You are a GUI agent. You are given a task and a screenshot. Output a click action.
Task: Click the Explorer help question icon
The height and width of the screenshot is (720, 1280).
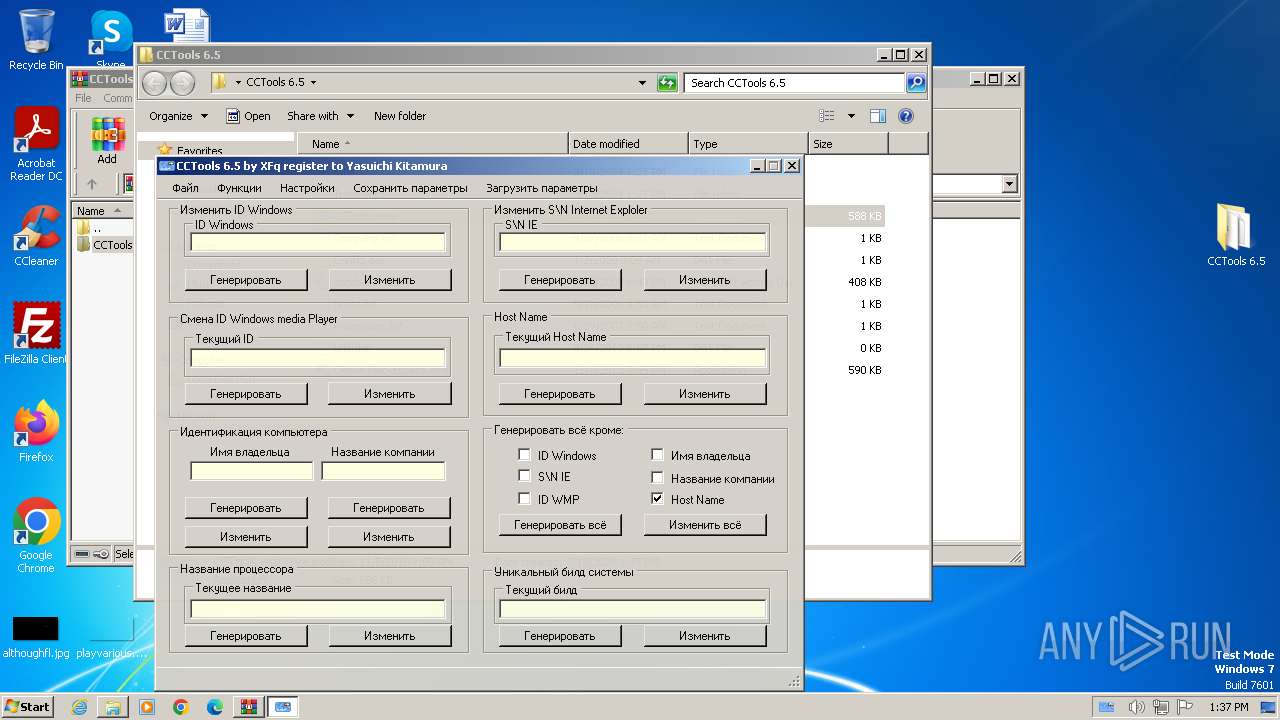tap(906, 116)
